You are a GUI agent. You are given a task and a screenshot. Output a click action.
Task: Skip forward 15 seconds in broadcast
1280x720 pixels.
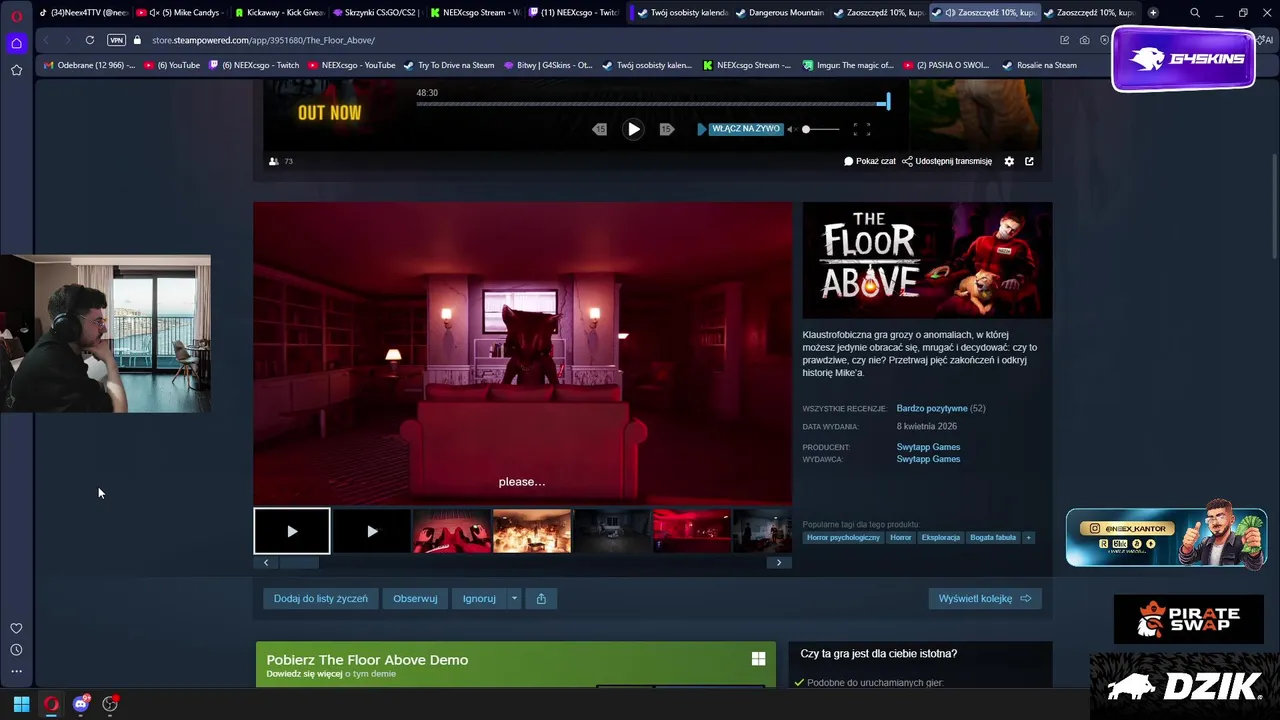click(667, 129)
